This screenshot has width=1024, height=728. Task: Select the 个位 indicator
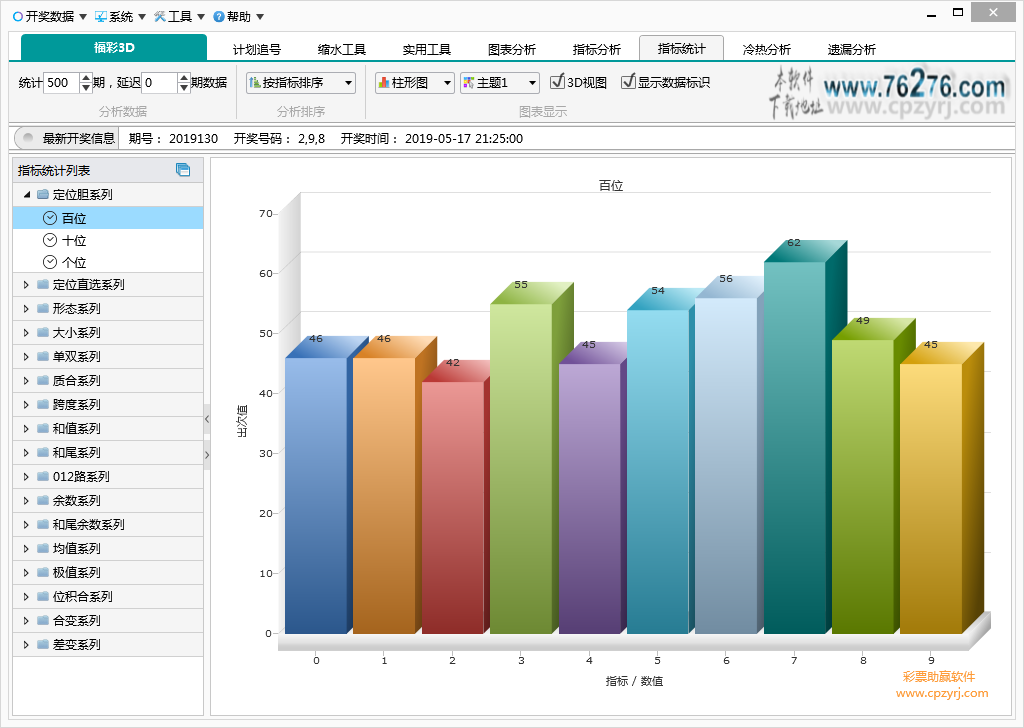tap(108, 262)
